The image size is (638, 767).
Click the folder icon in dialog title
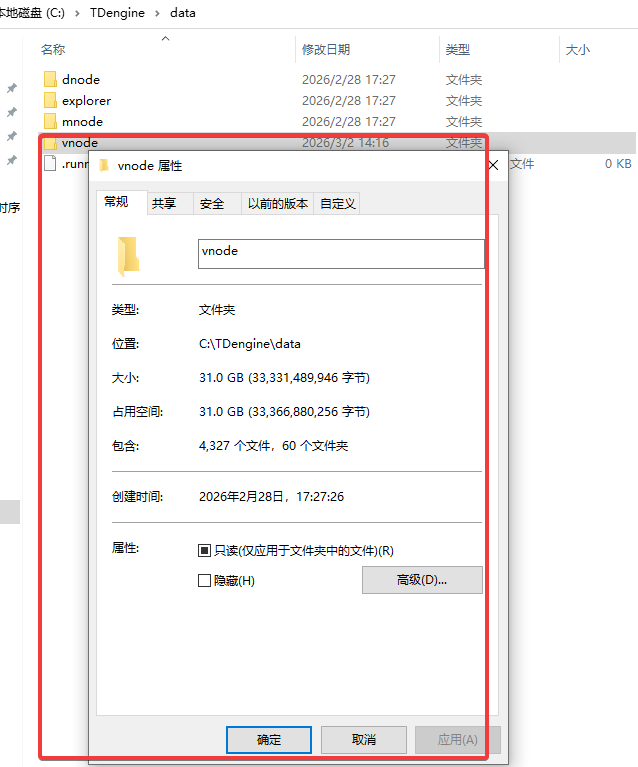104,166
